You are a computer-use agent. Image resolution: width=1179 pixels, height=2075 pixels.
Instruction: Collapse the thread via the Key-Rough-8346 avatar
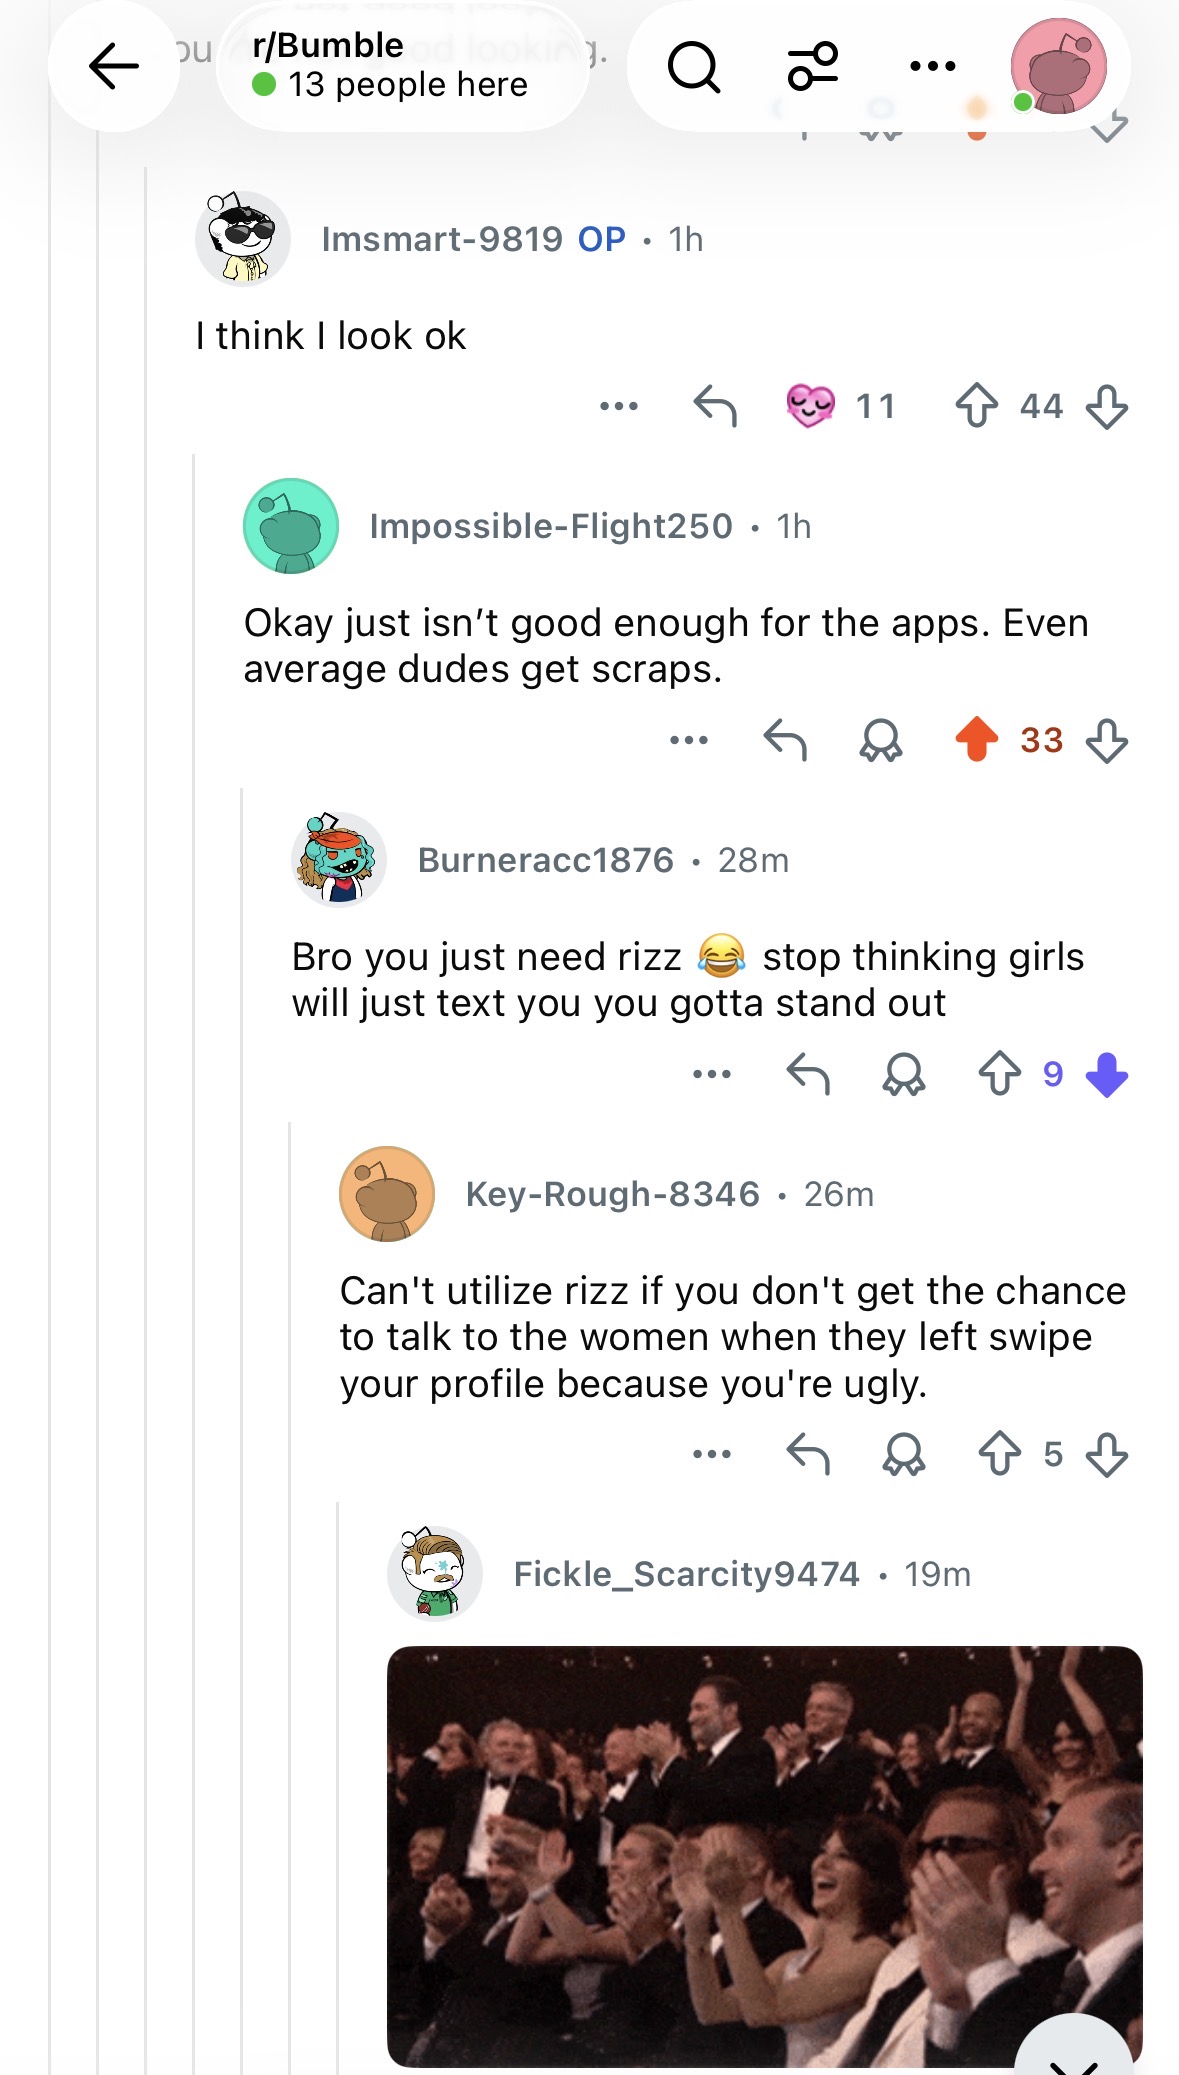(x=387, y=1194)
